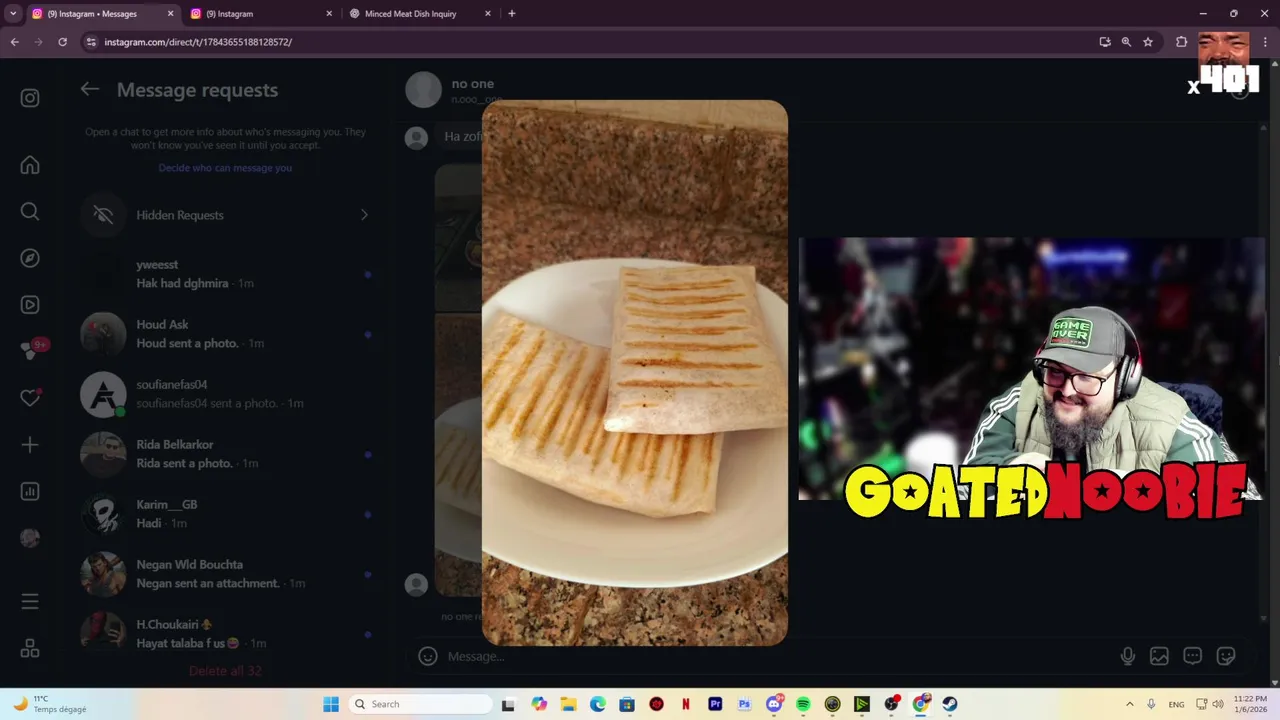Open Reels icon in sidebar

30,305
